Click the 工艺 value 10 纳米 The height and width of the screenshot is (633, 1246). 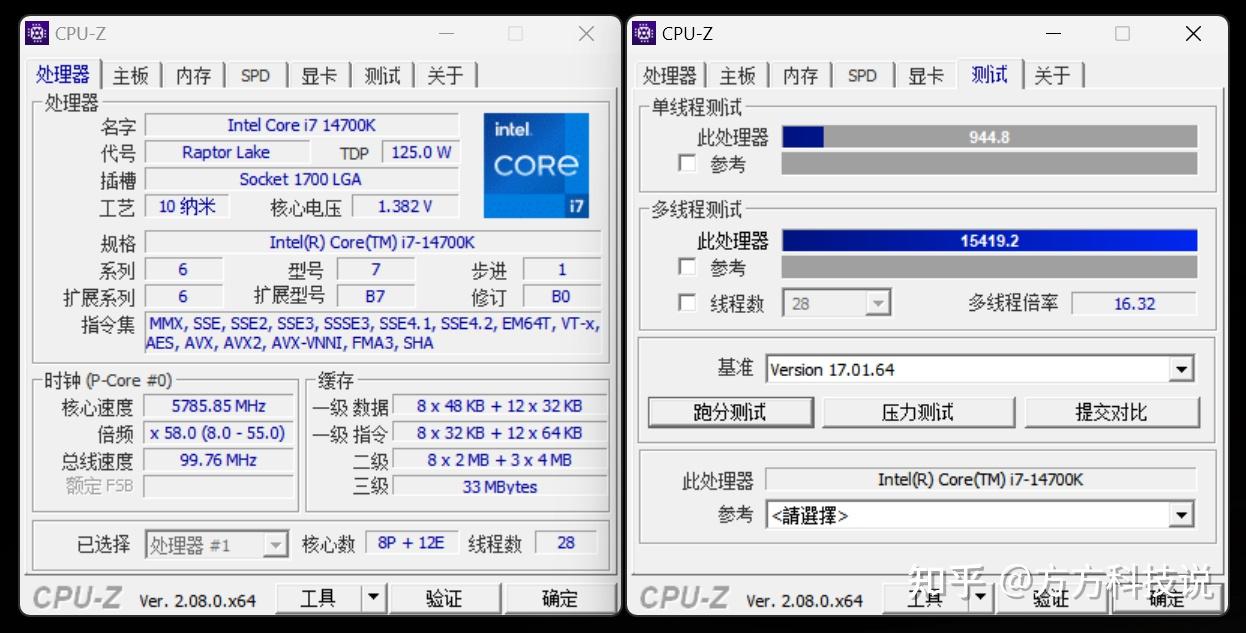[x=187, y=206]
